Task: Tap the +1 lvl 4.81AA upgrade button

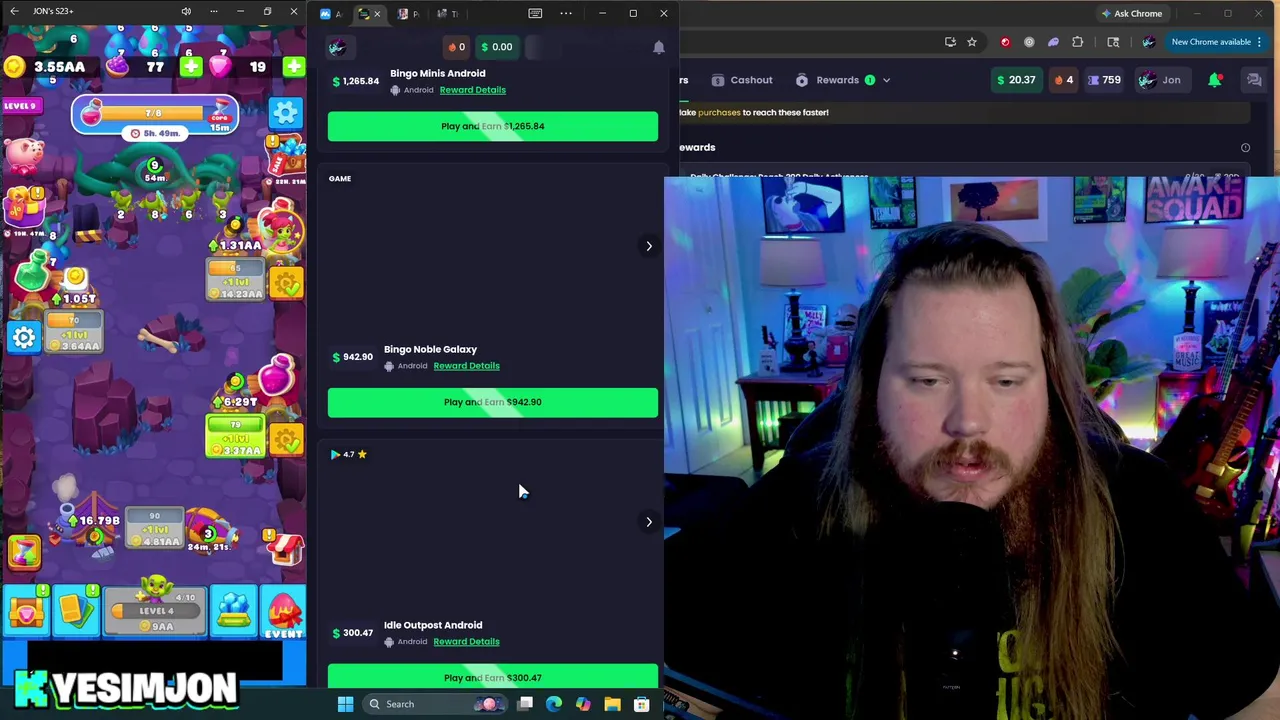Action: [x=155, y=528]
